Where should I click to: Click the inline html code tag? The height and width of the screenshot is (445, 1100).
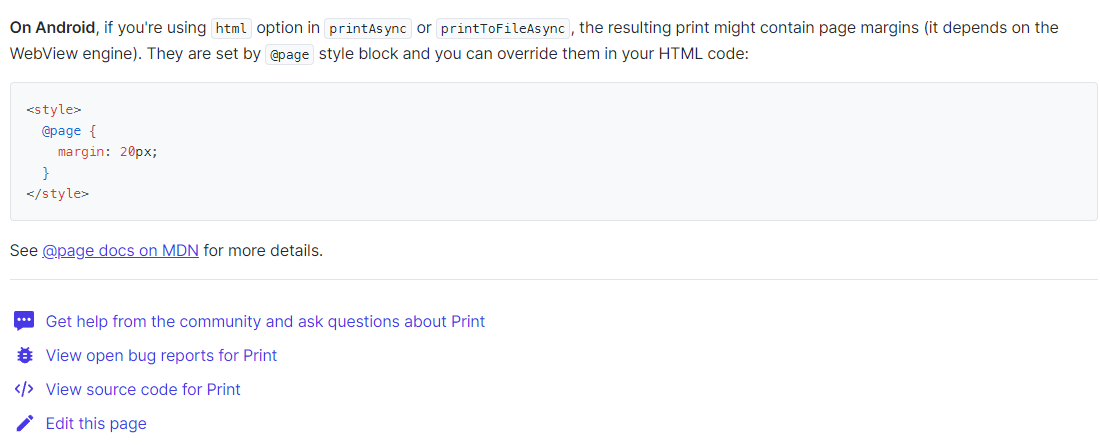[x=232, y=28]
